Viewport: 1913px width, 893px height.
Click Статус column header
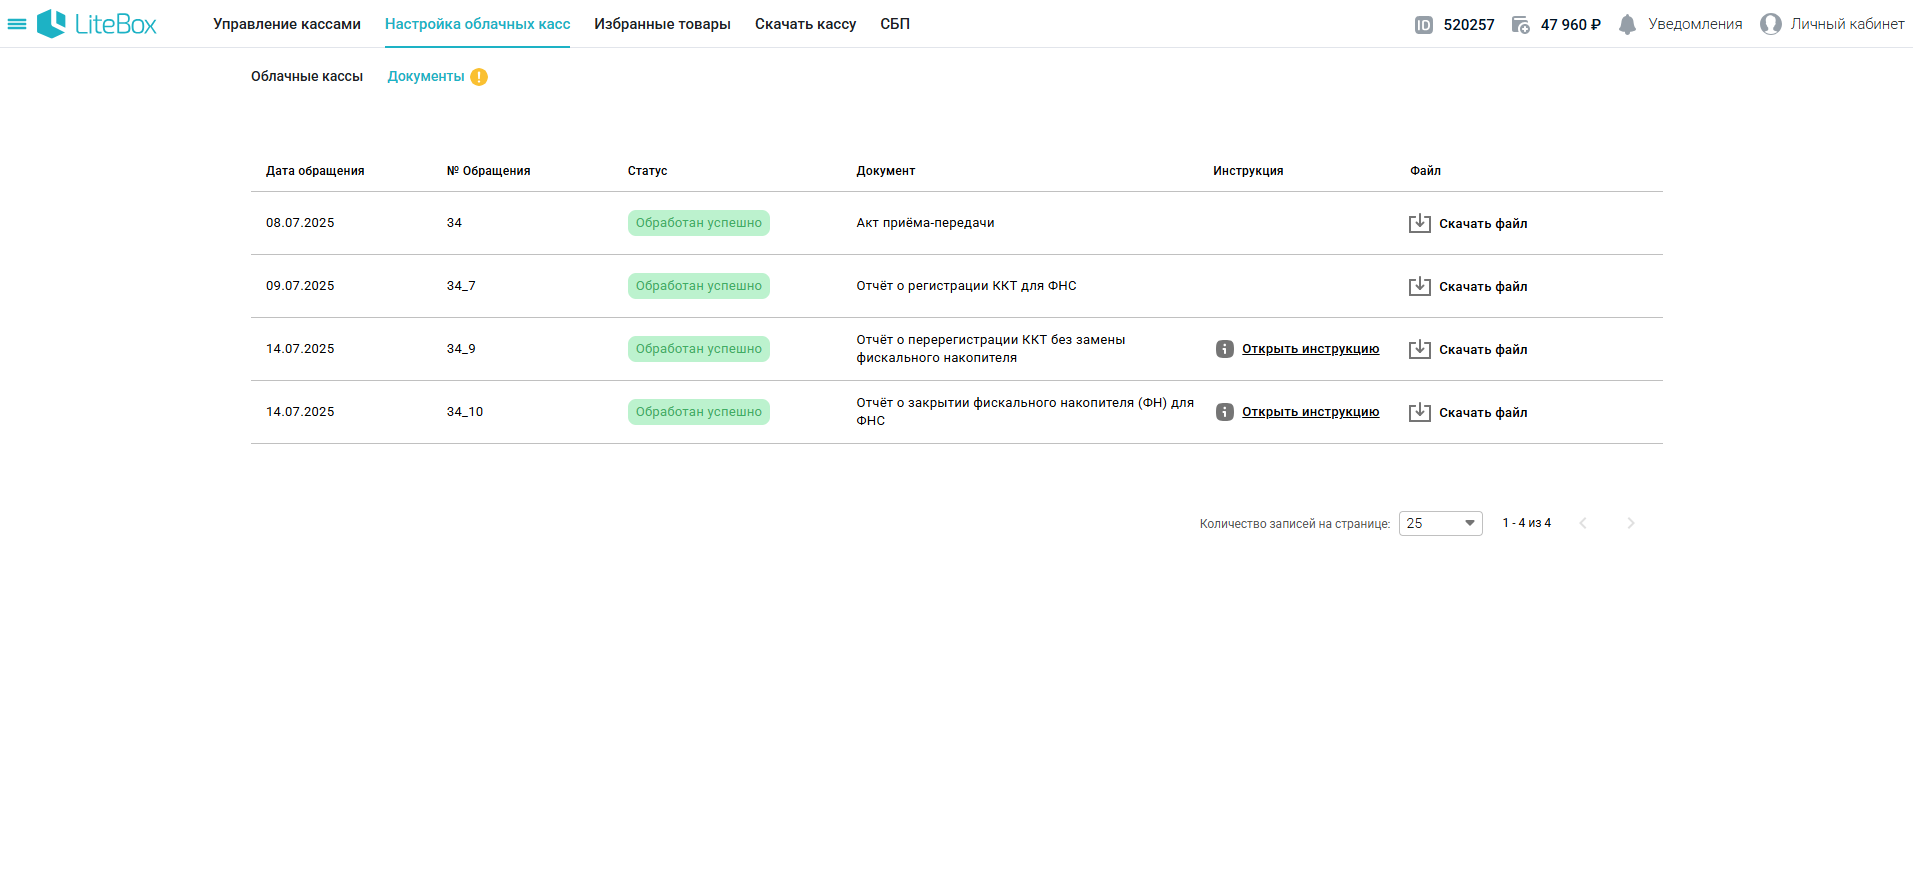[647, 171]
